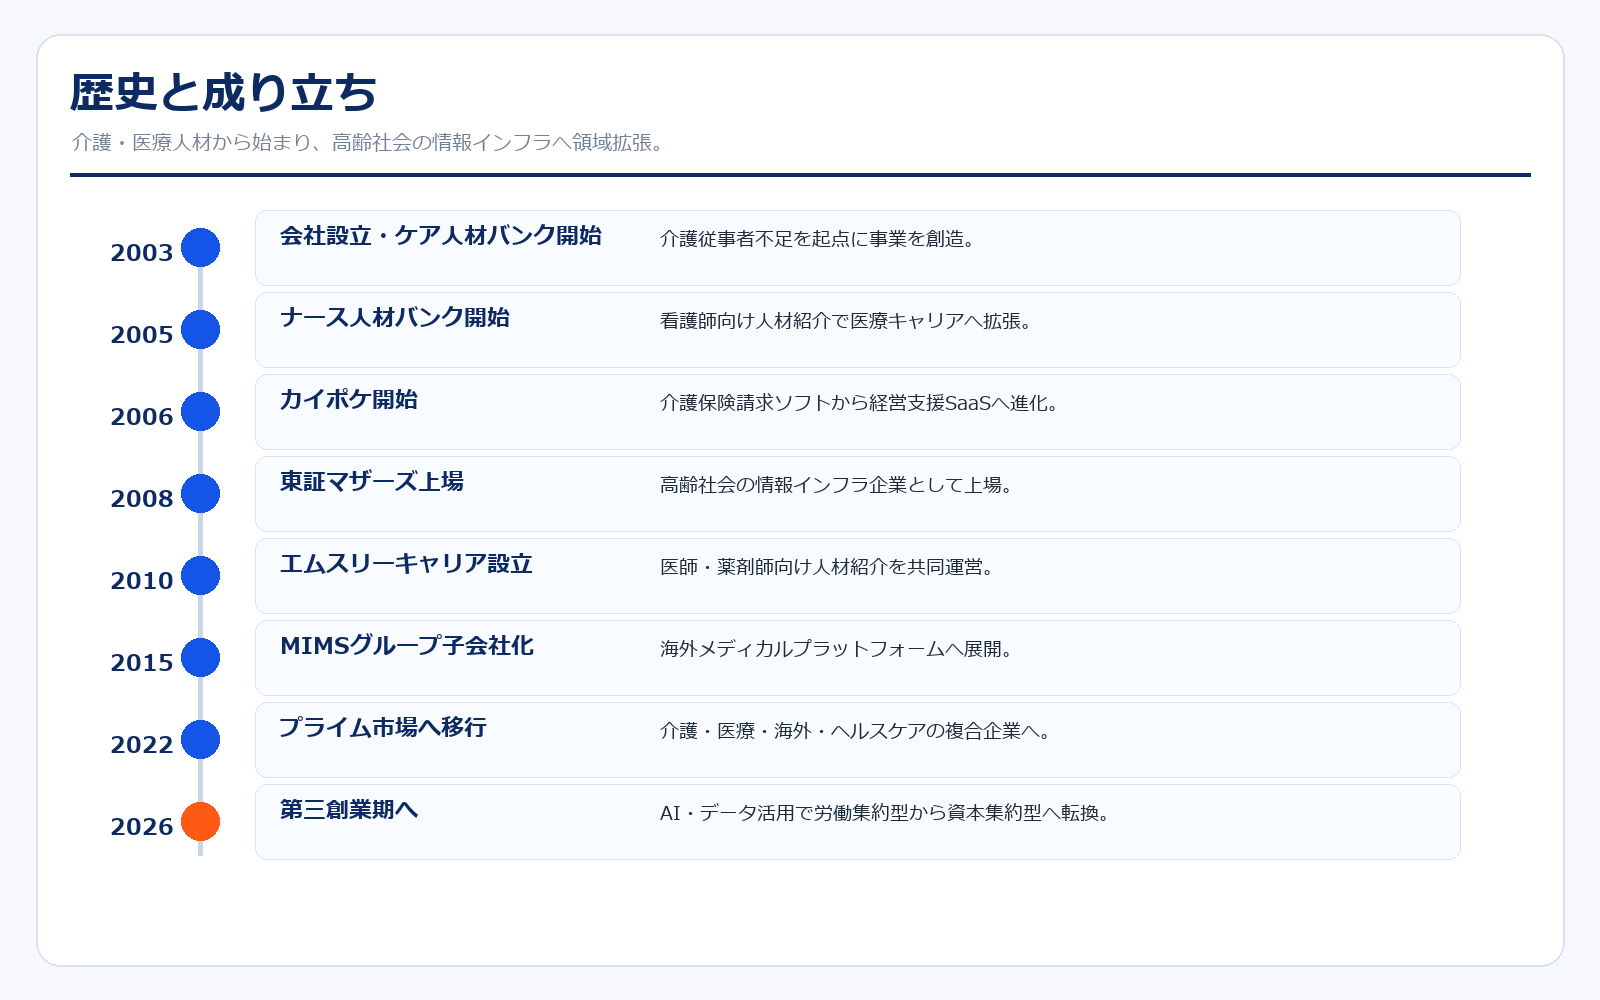
Task: Click the orange 2026 timeline dot
Action: point(200,822)
